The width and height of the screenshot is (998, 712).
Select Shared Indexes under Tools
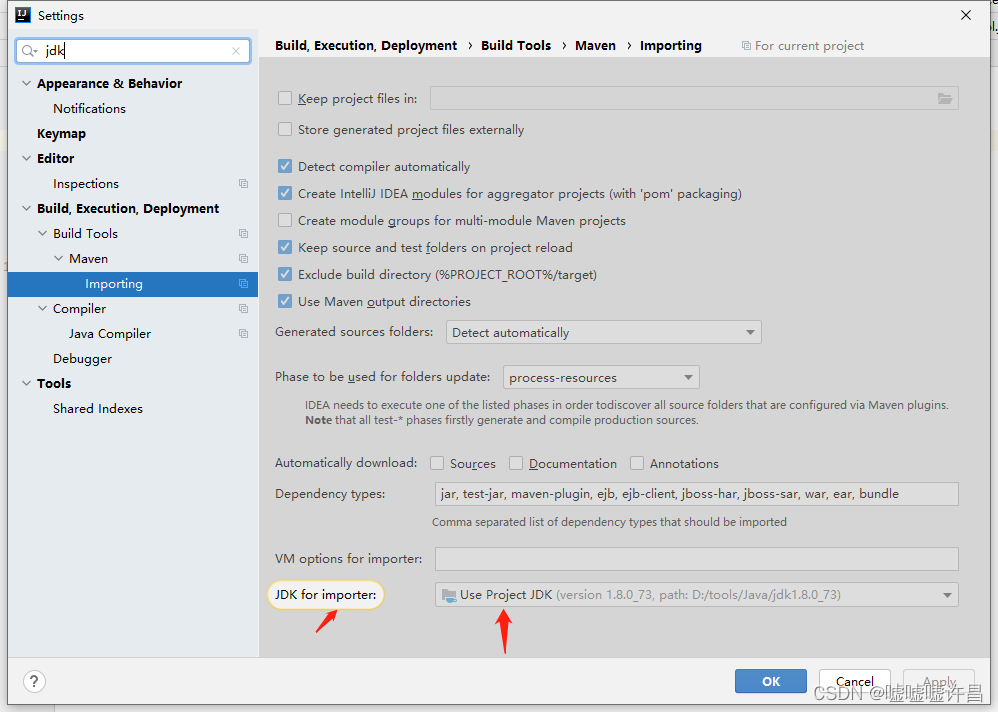pyautogui.click(x=98, y=408)
